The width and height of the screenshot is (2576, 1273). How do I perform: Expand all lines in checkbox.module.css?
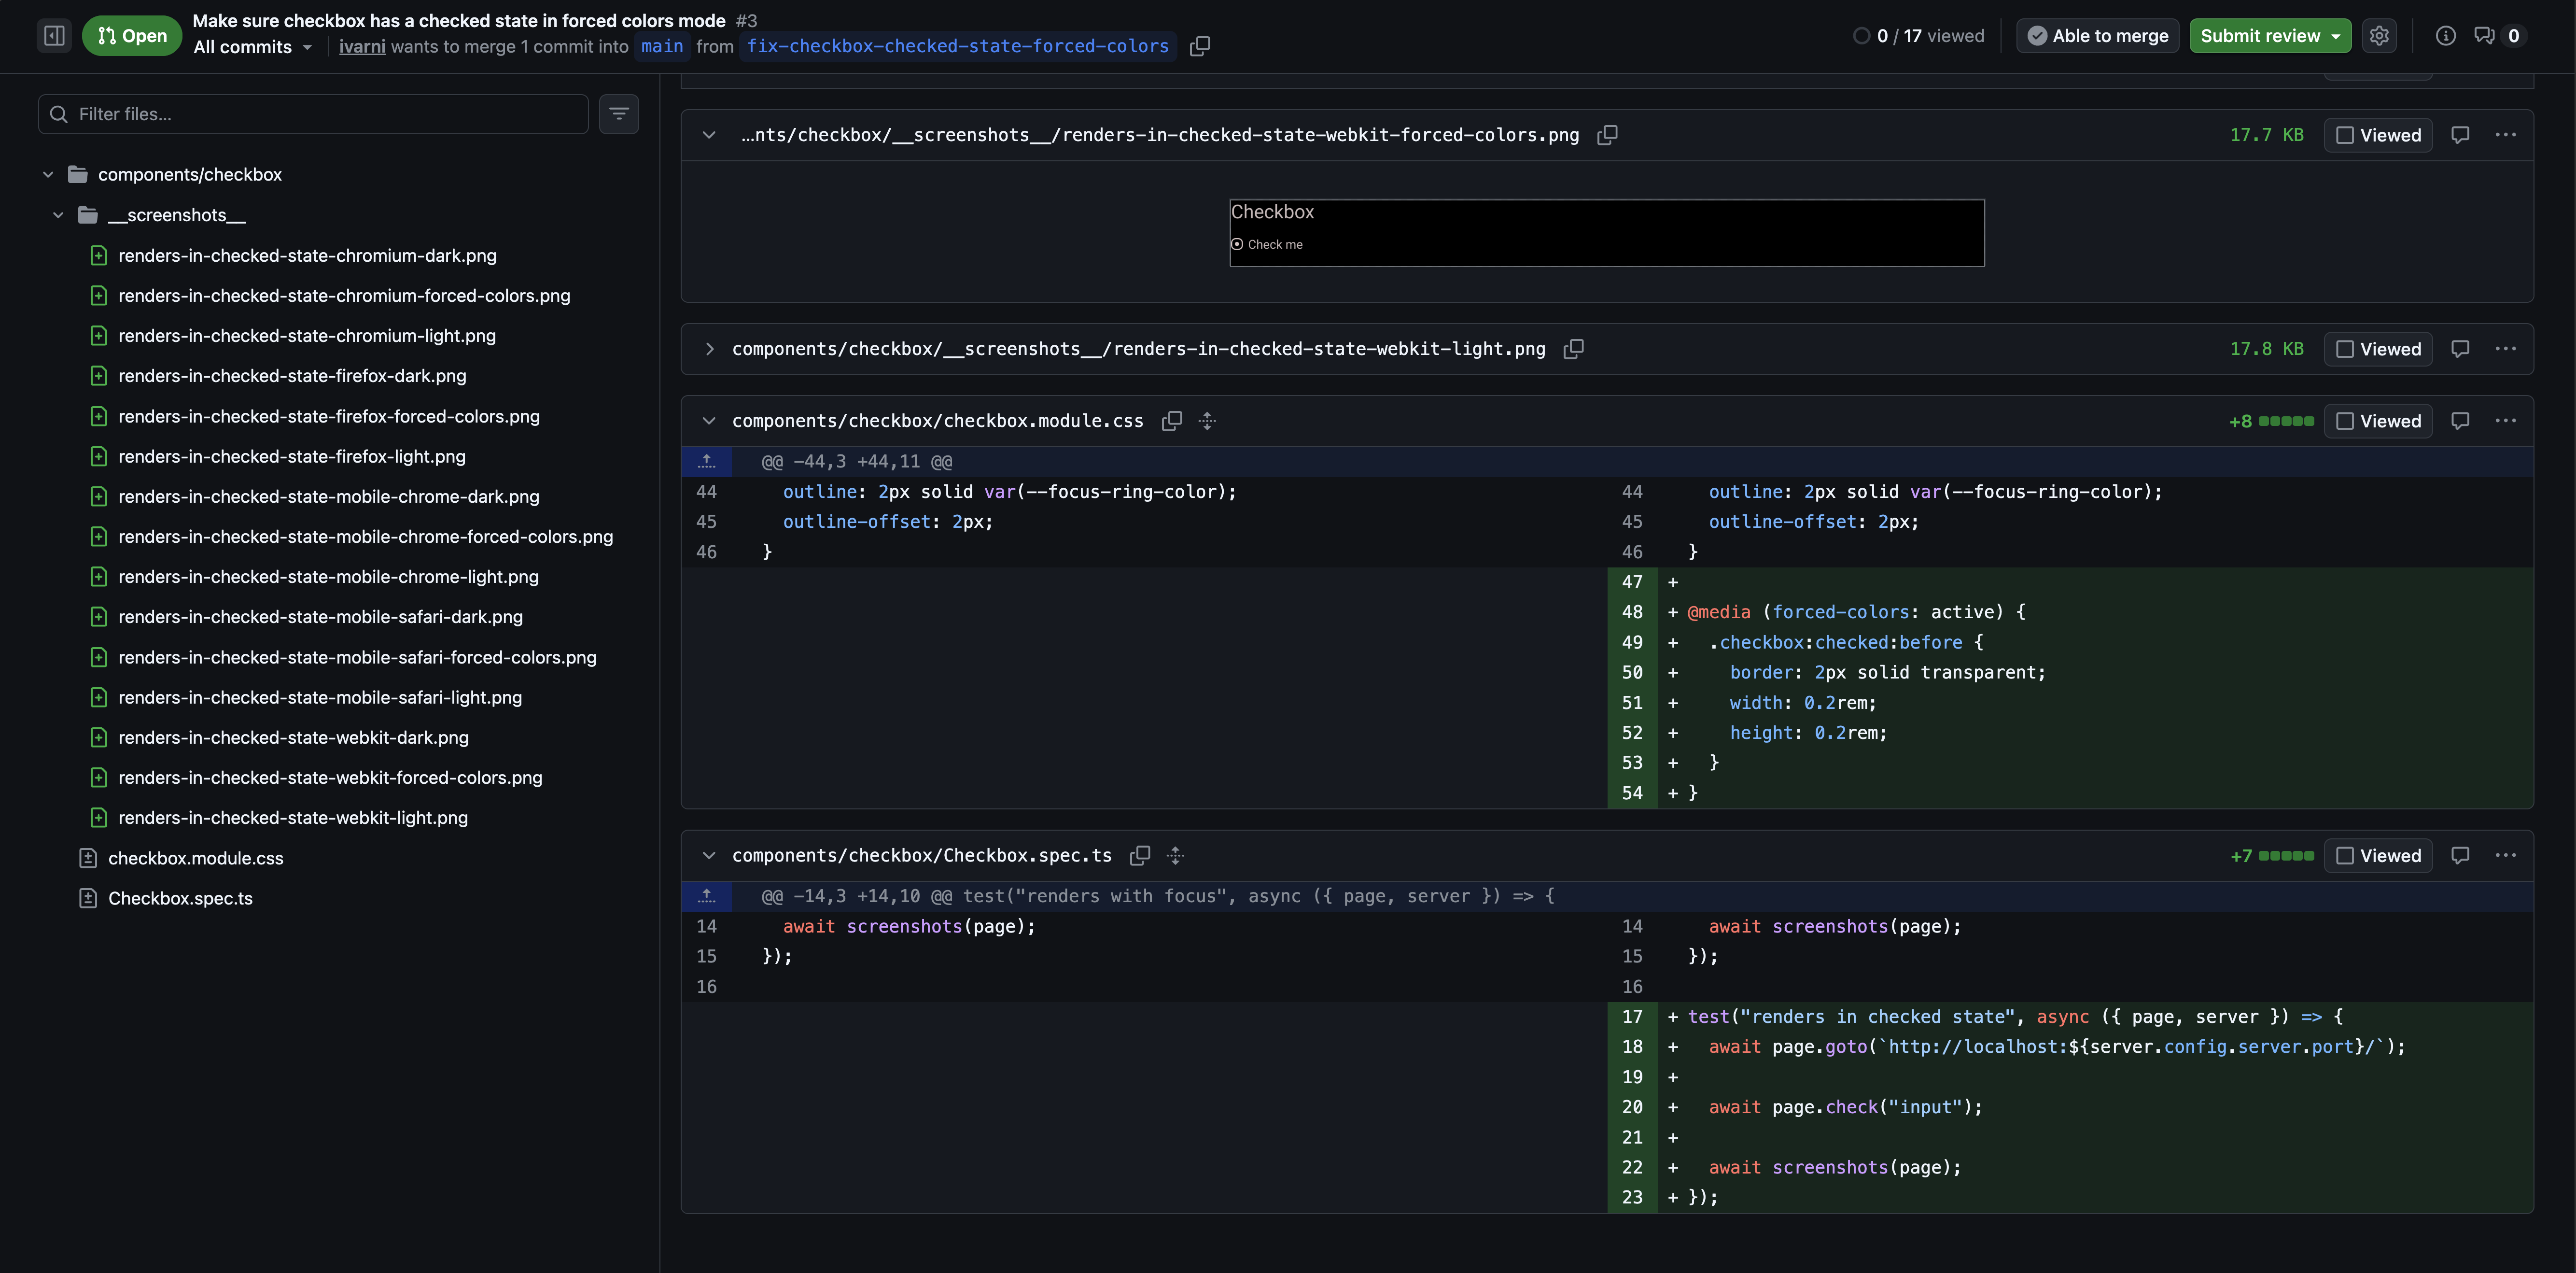[x=1207, y=421]
